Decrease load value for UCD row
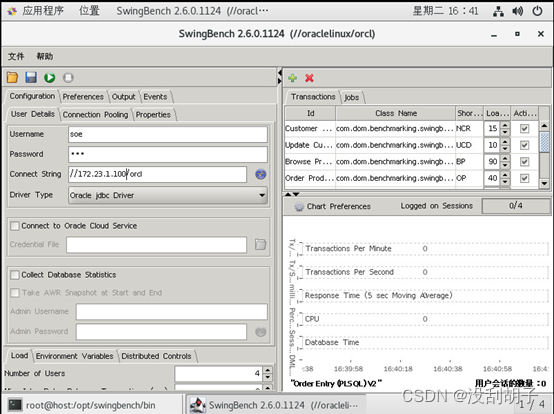 [x=505, y=149]
